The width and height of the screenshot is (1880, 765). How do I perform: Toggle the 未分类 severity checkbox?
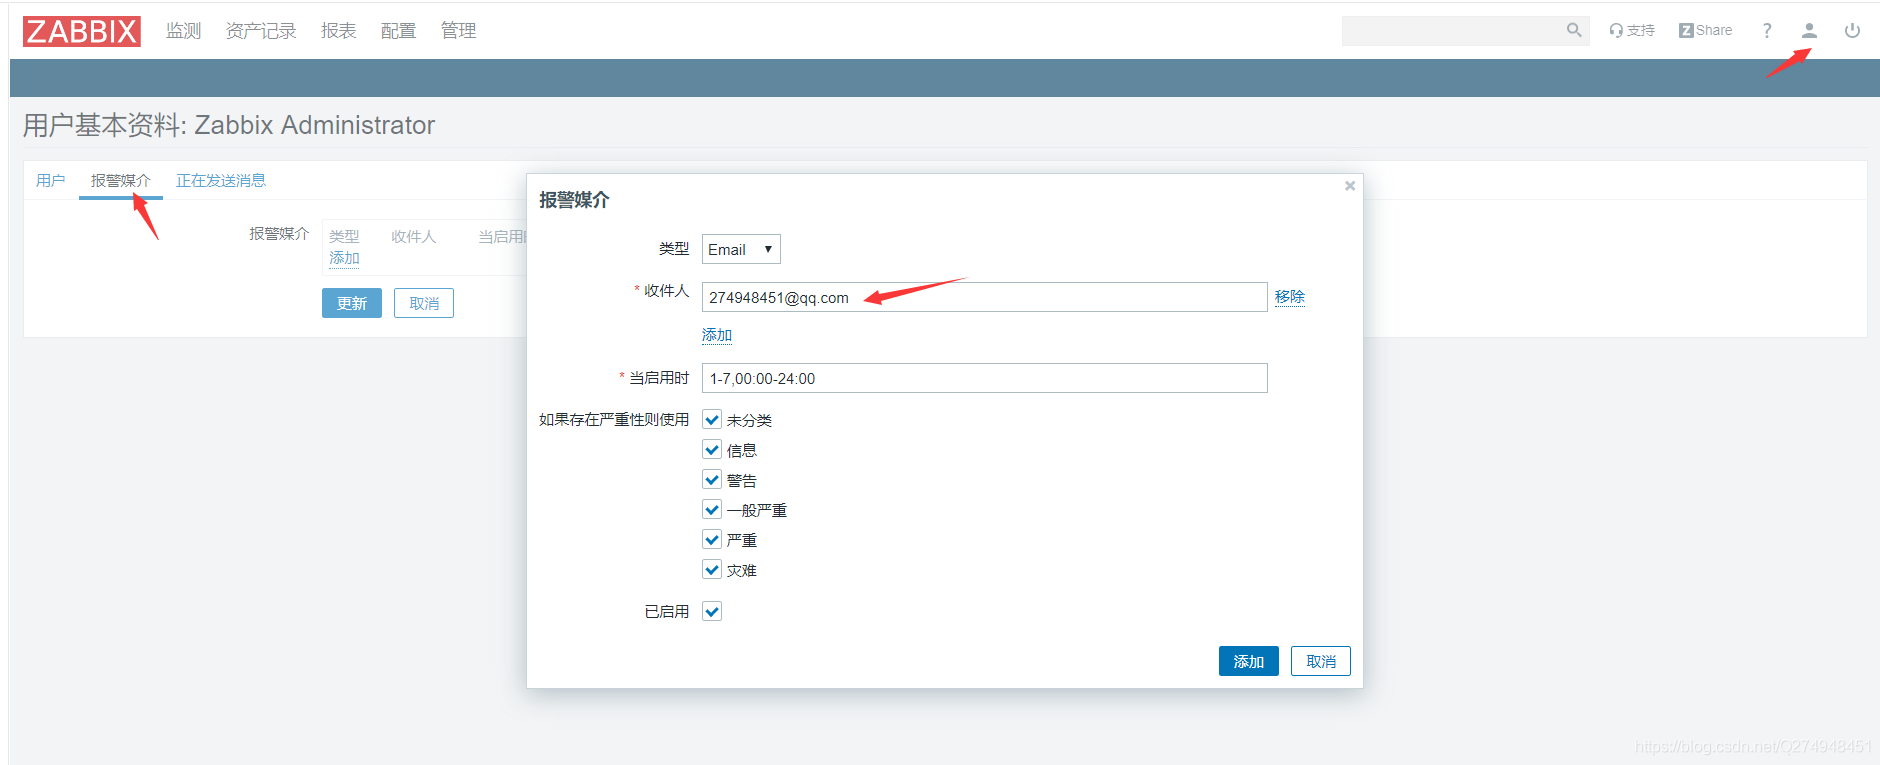pos(712,420)
